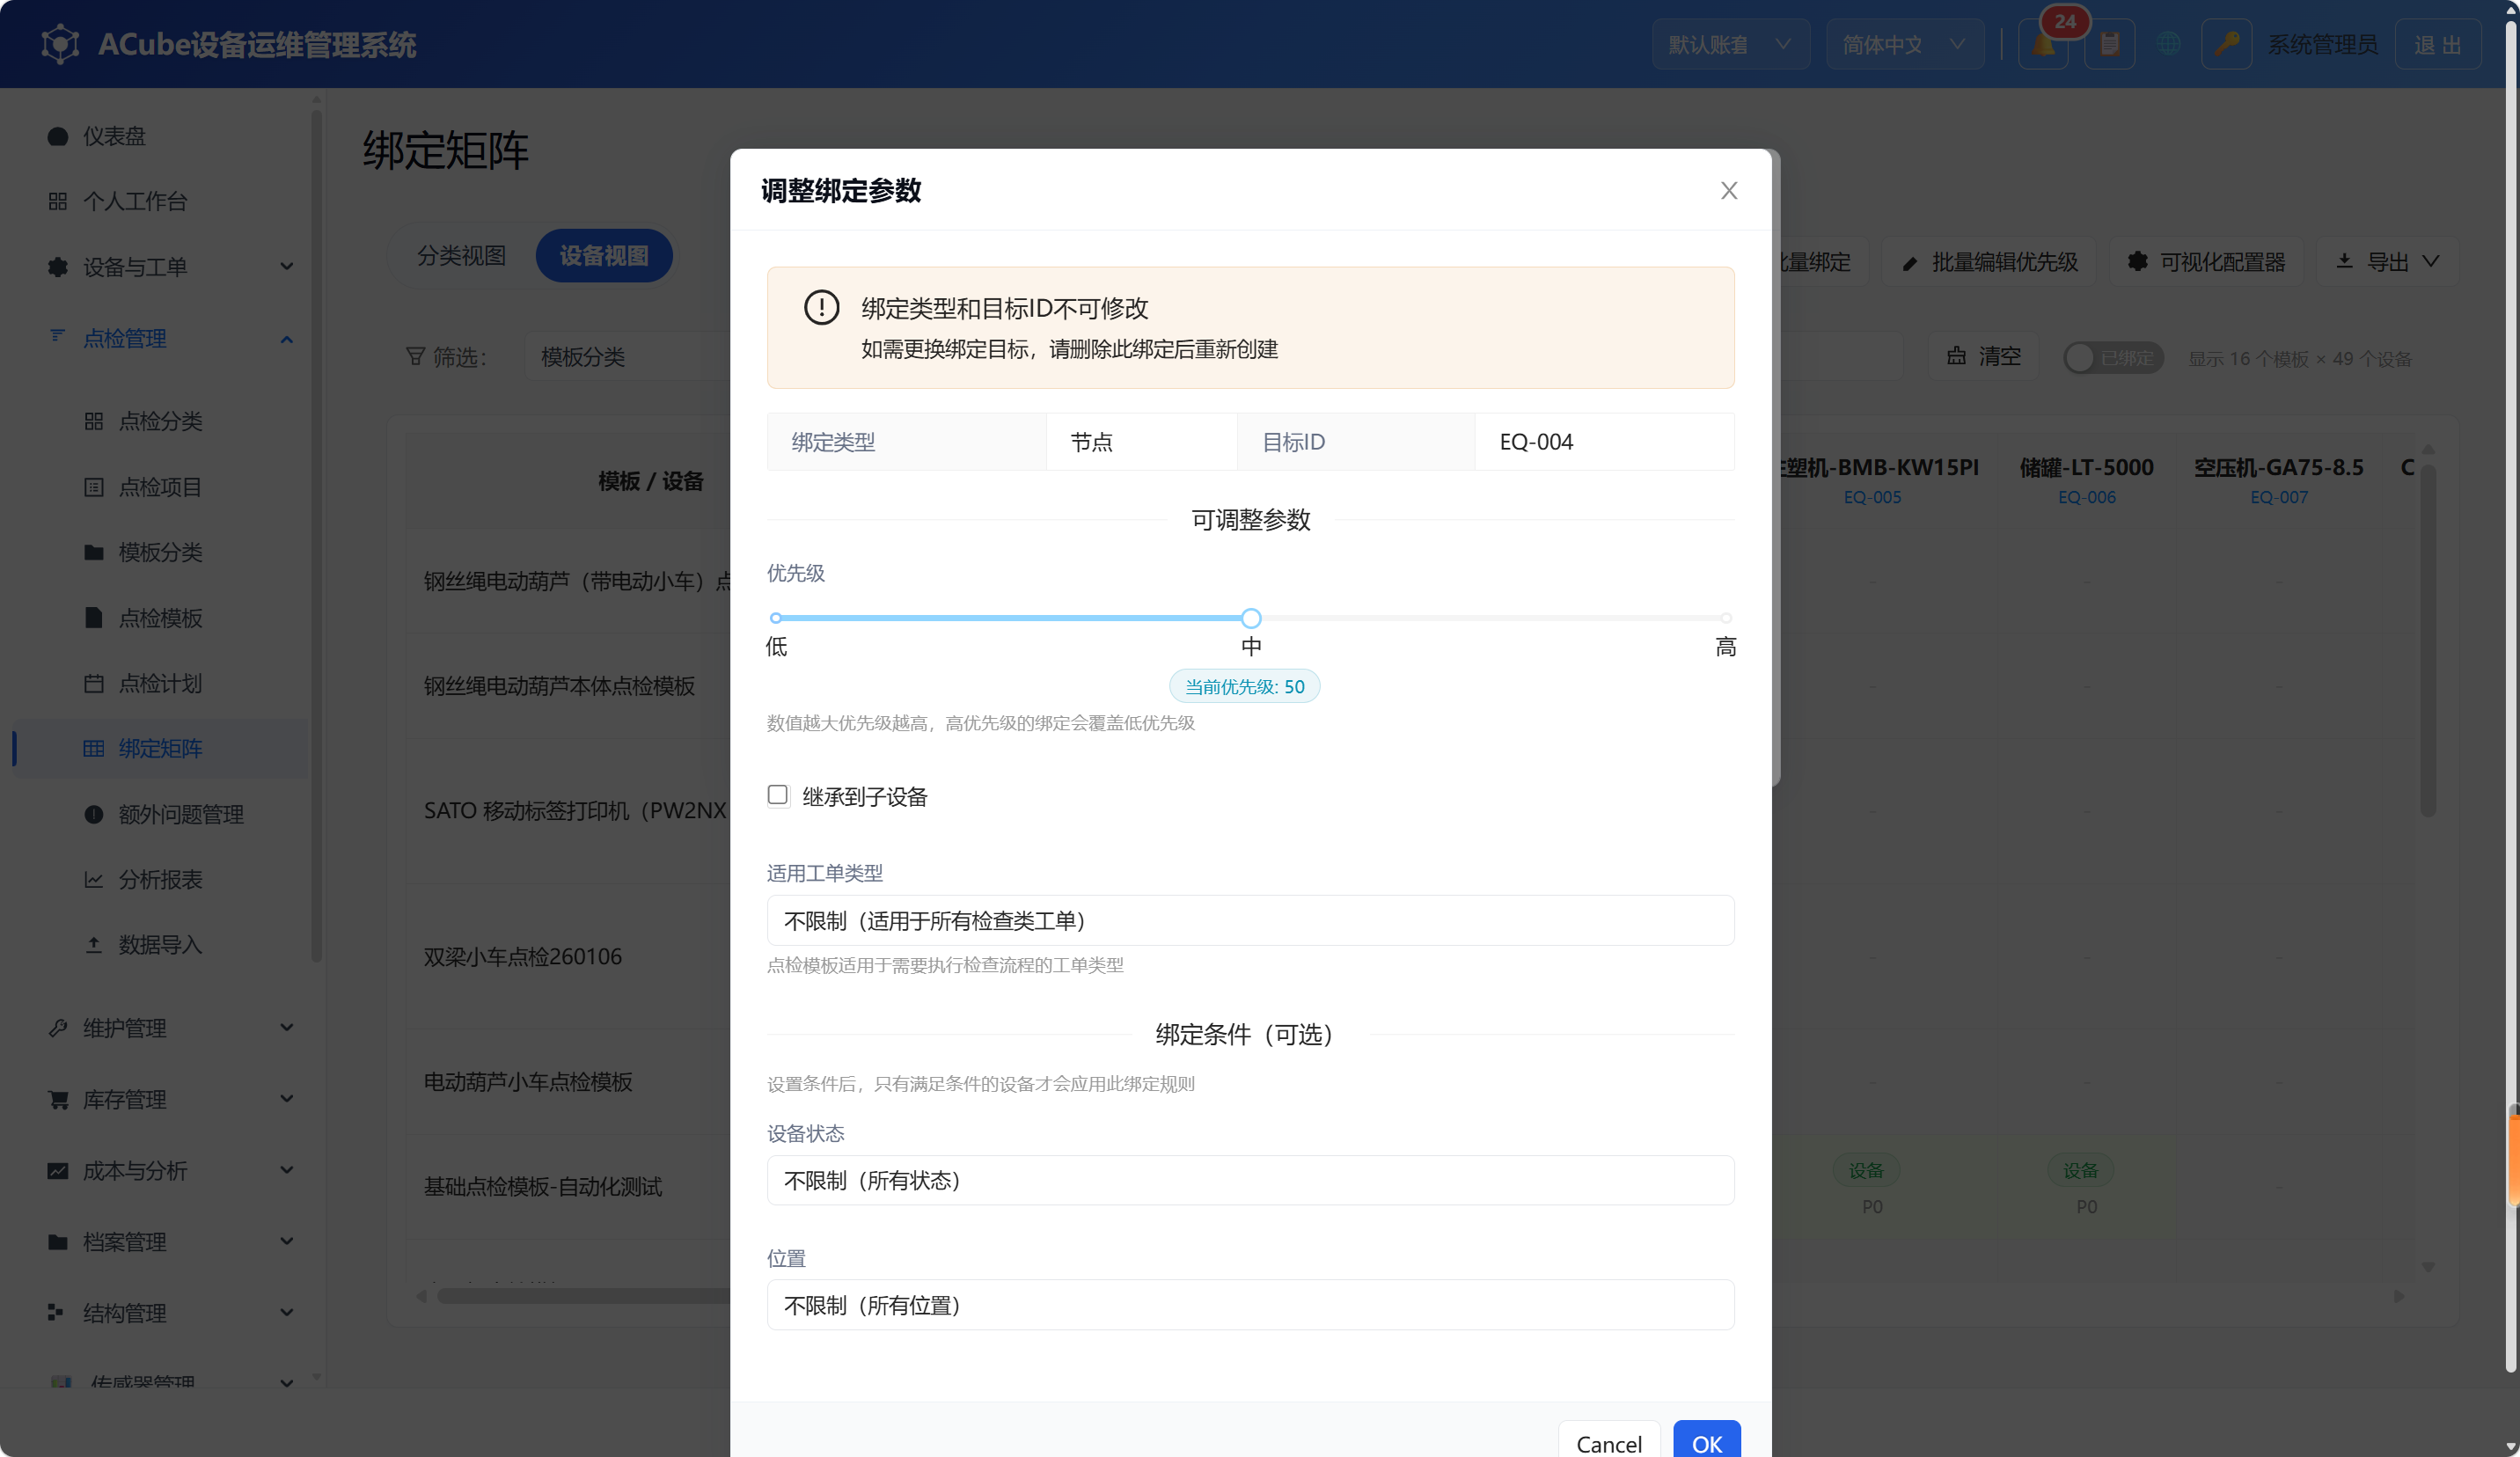
Task: Check the 继承到子设备 checkbox
Action: [x=778, y=795]
